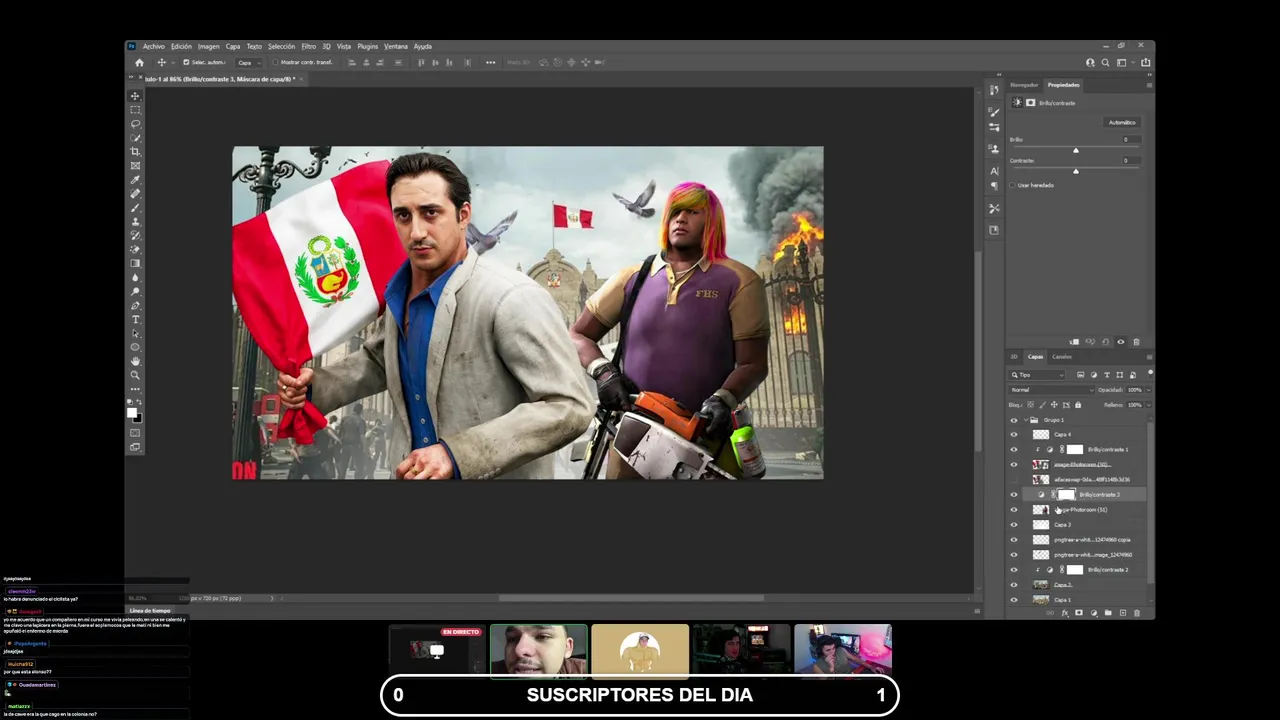Click the canvas horizontal scrollbar
Viewport: 1280px width, 720px height.
[x=630, y=598]
